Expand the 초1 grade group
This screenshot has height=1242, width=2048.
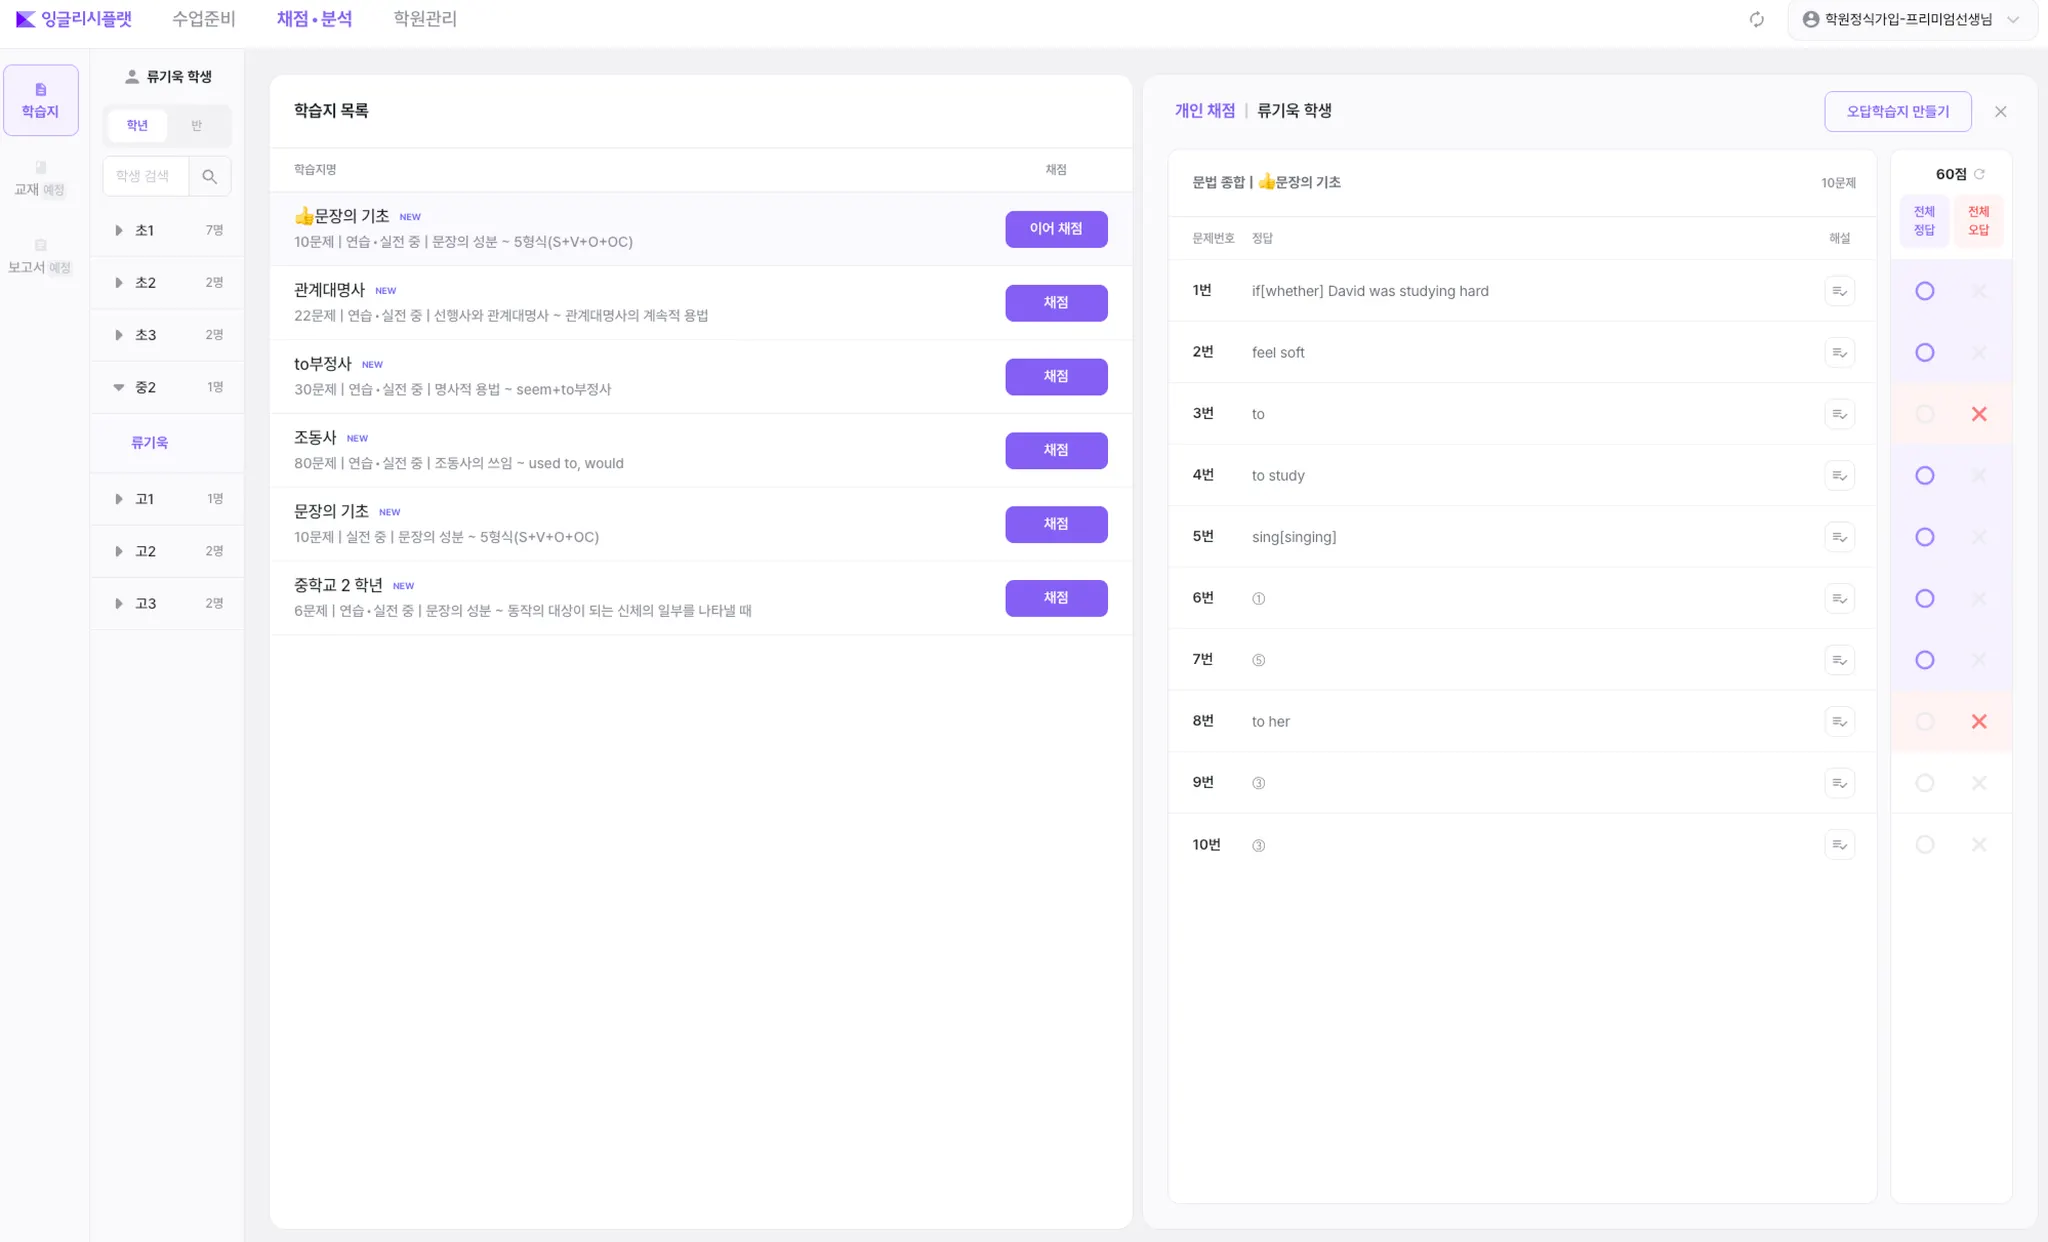click(119, 231)
